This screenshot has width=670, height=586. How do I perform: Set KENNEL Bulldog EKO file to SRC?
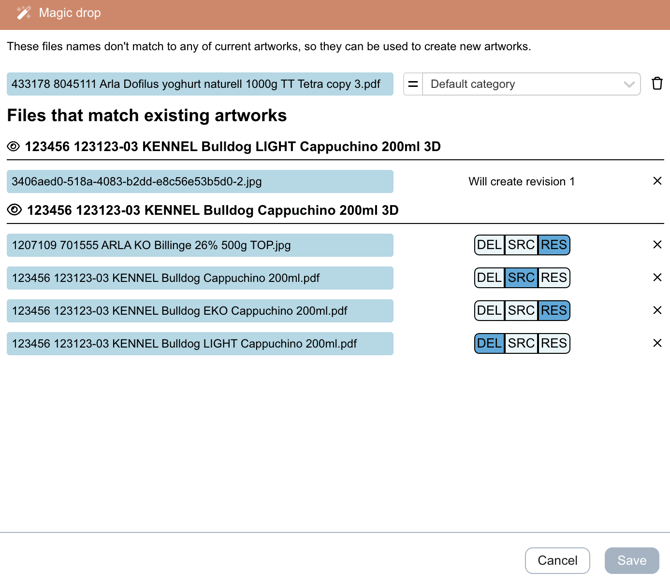521,310
